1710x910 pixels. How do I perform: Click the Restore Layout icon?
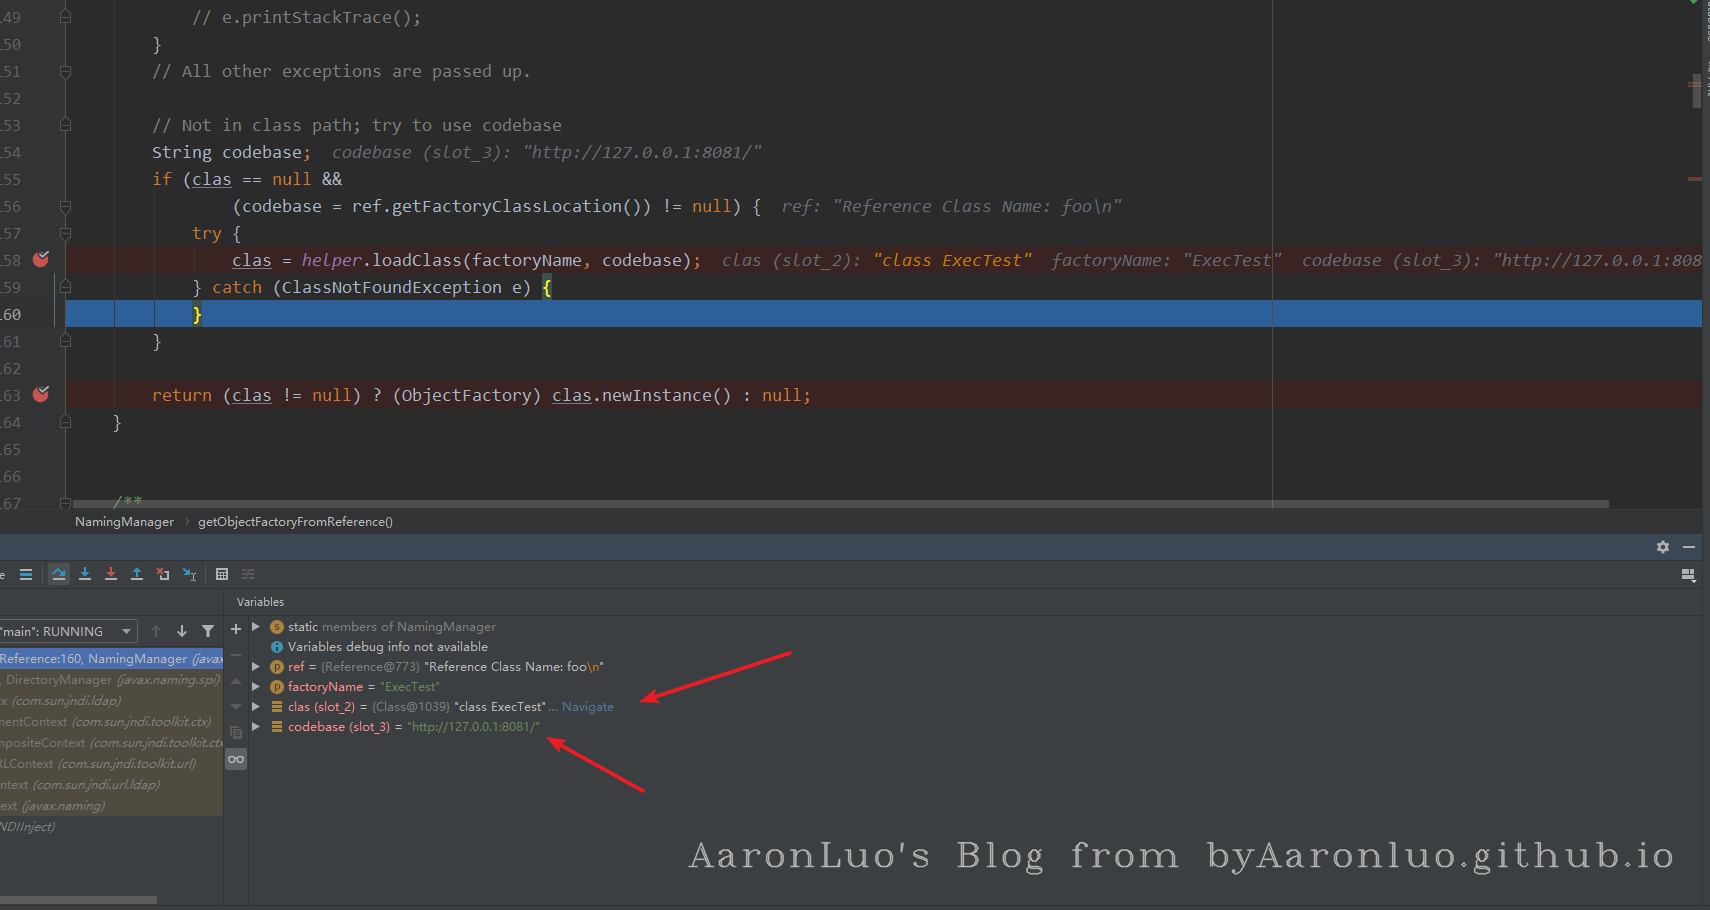(1689, 575)
